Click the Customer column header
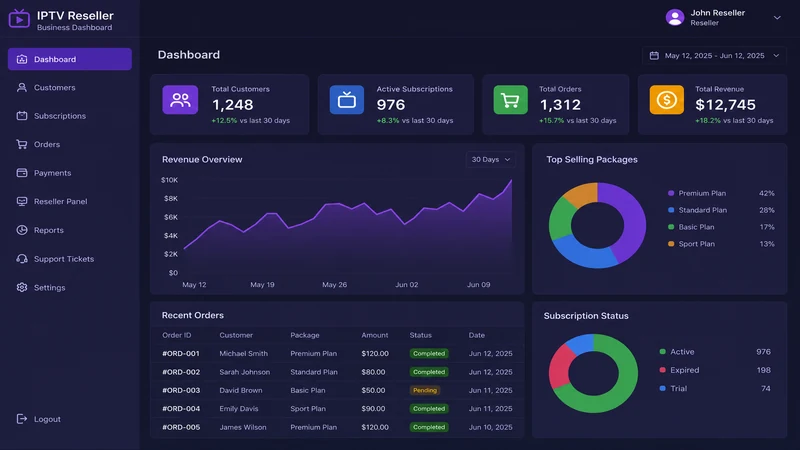Viewport: 800px width, 450px height. click(236, 335)
